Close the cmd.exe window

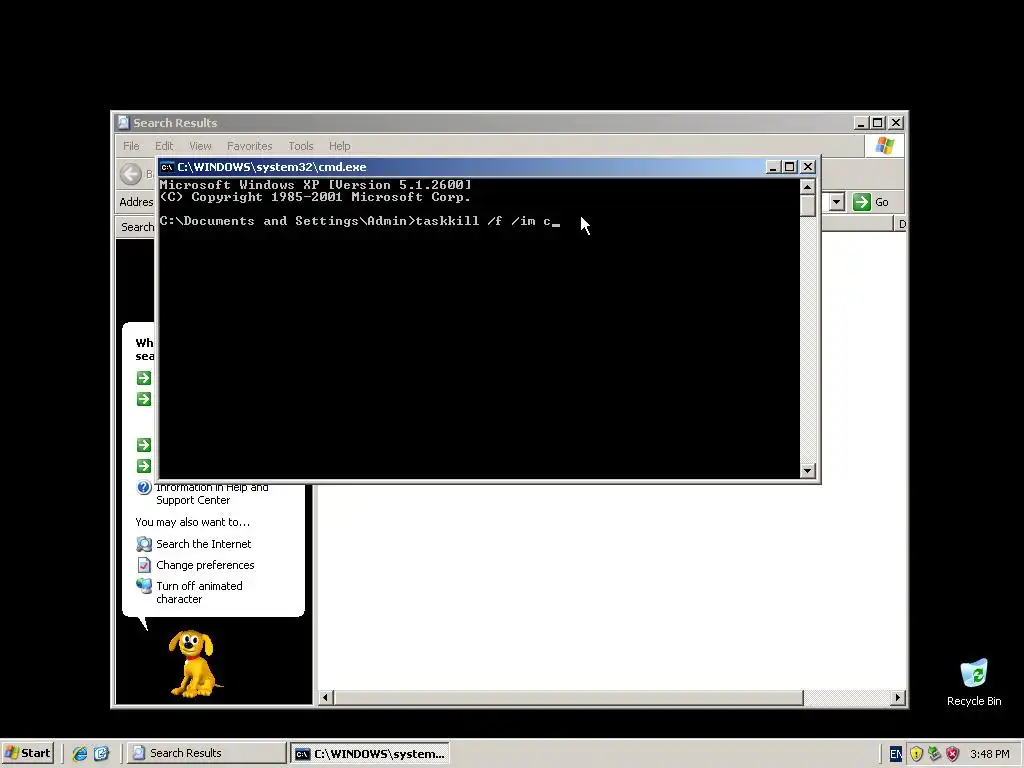coord(808,167)
